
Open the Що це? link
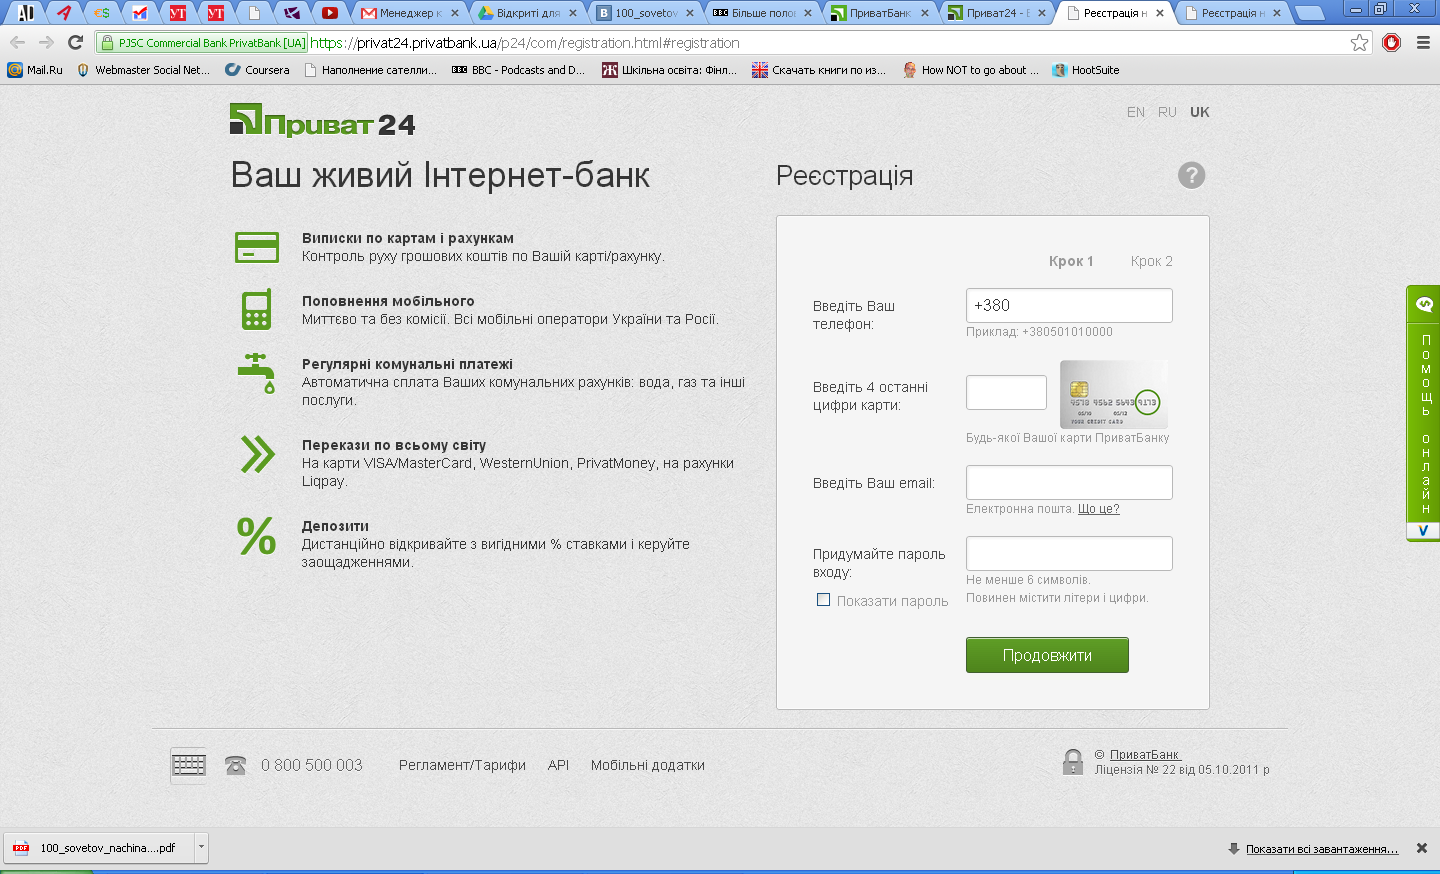point(1099,509)
